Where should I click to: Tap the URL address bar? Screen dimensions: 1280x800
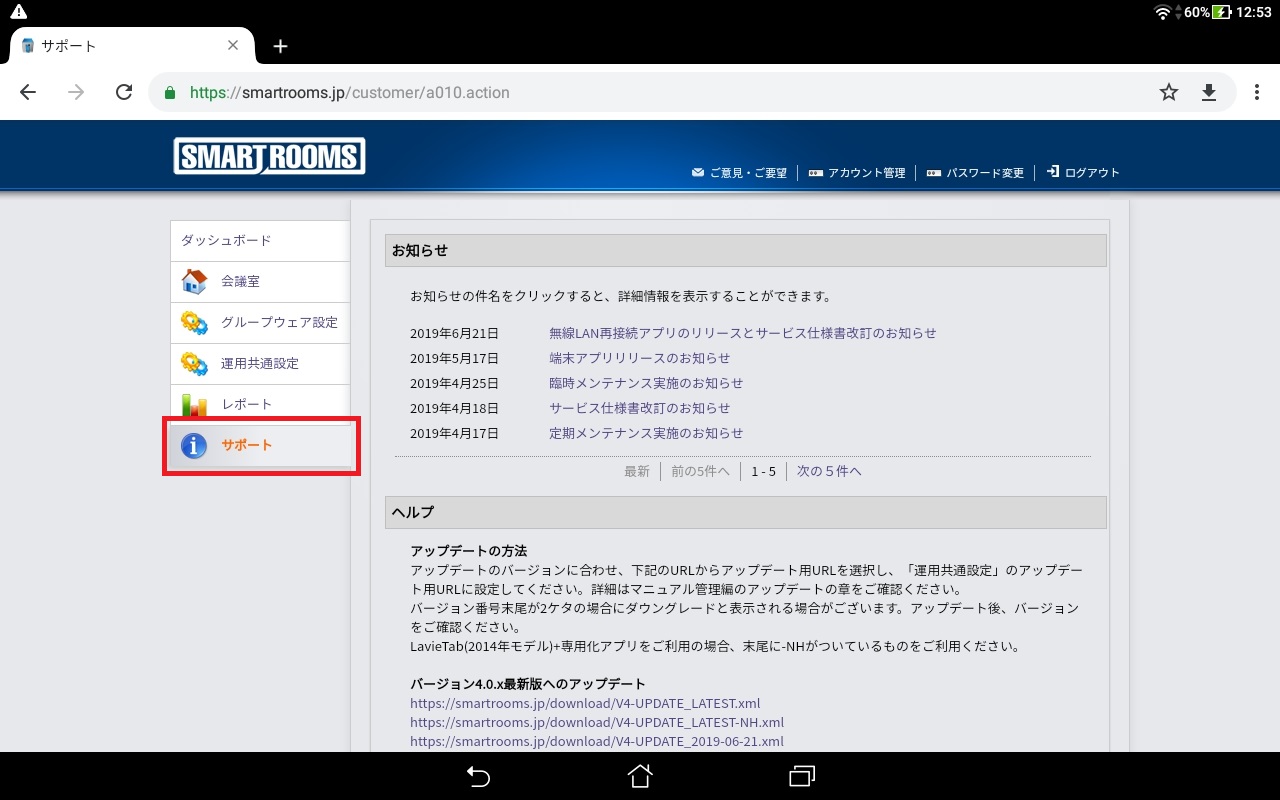click(x=650, y=92)
